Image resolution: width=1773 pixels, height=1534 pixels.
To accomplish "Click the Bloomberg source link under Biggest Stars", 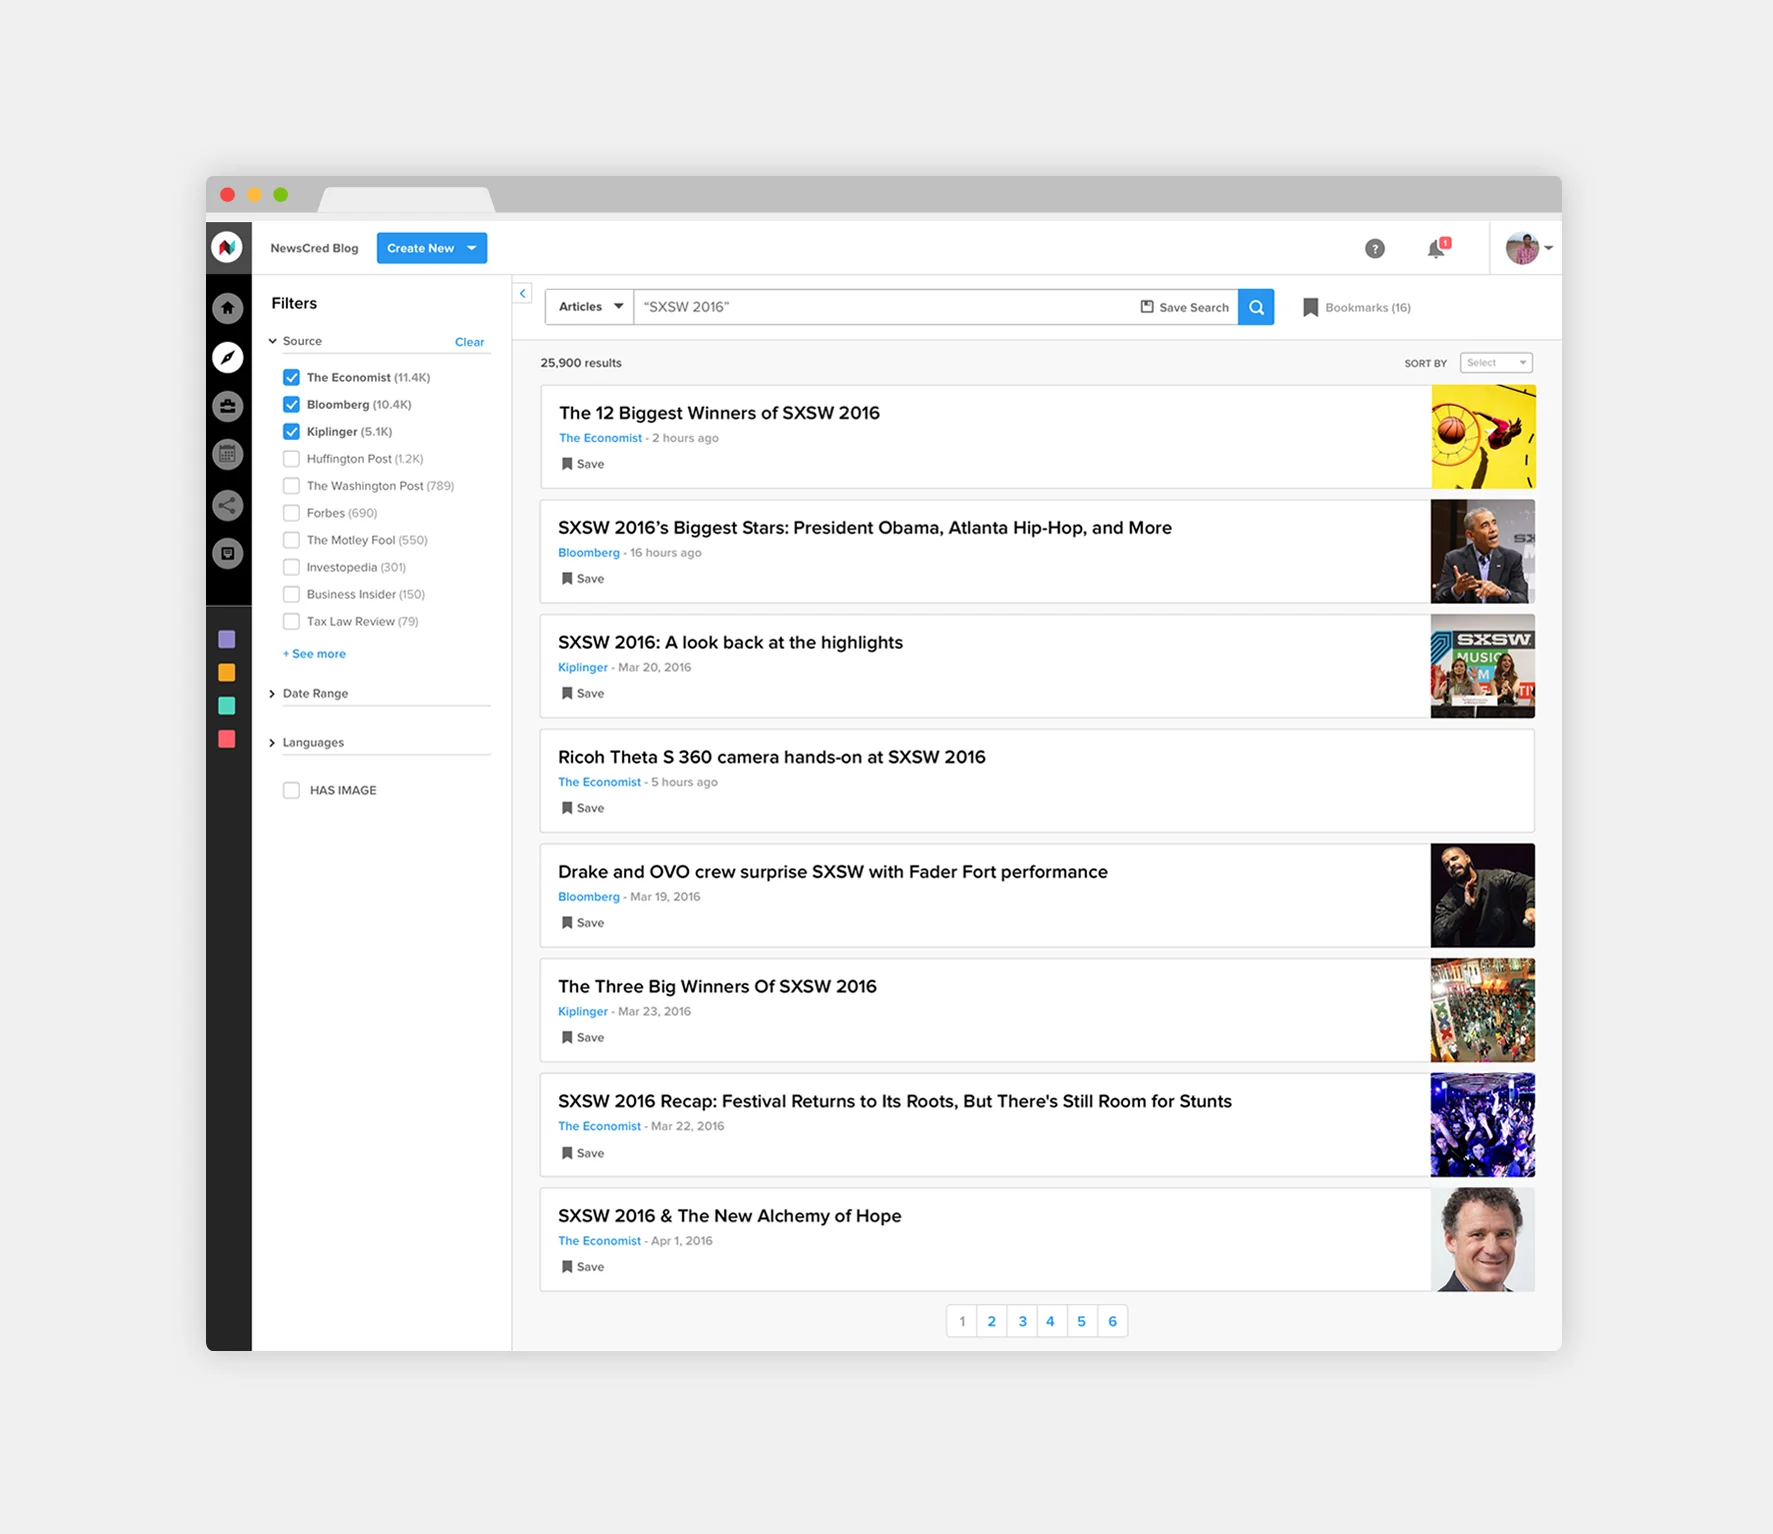I will click(589, 553).
